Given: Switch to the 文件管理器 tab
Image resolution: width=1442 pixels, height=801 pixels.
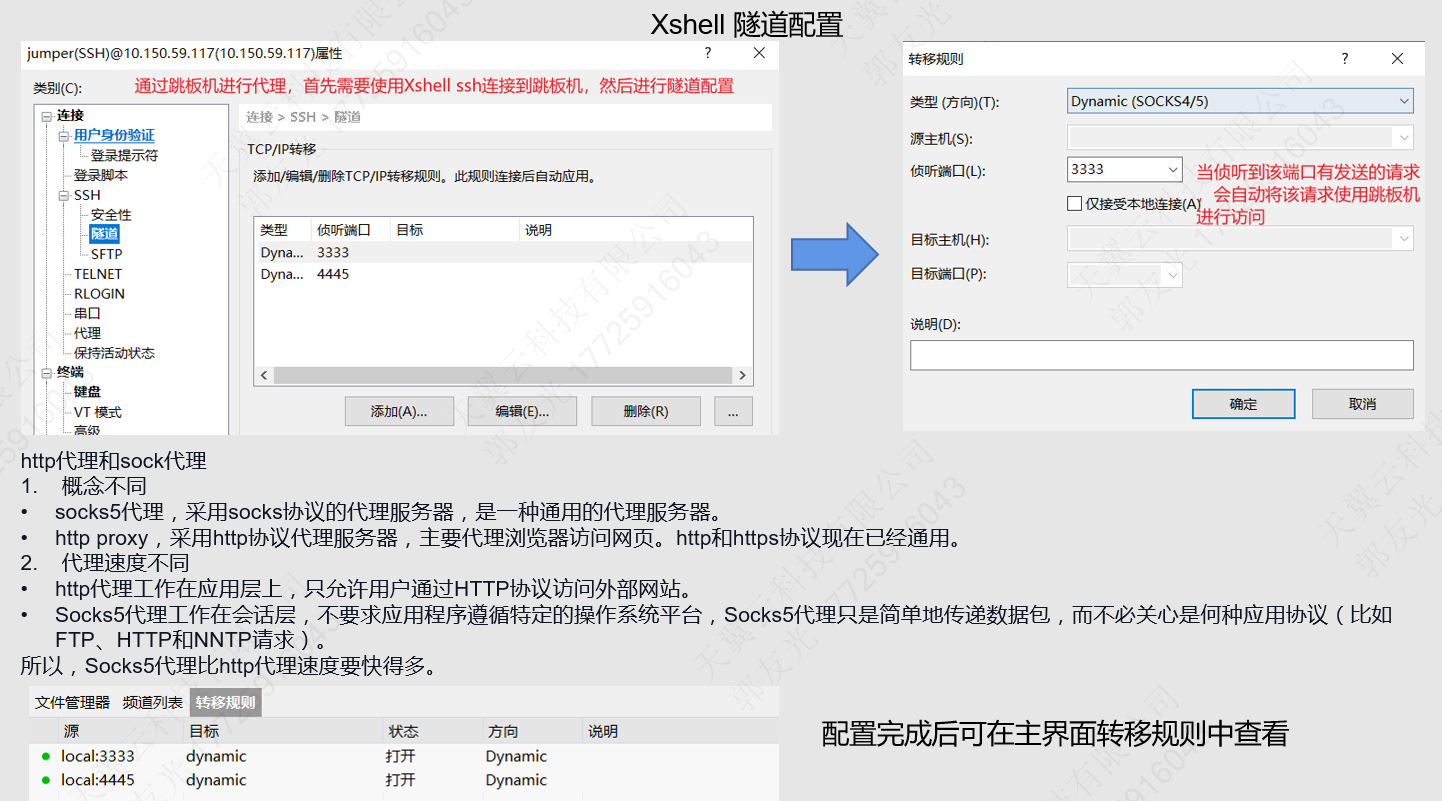Looking at the screenshot, I should tap(70, 702).
